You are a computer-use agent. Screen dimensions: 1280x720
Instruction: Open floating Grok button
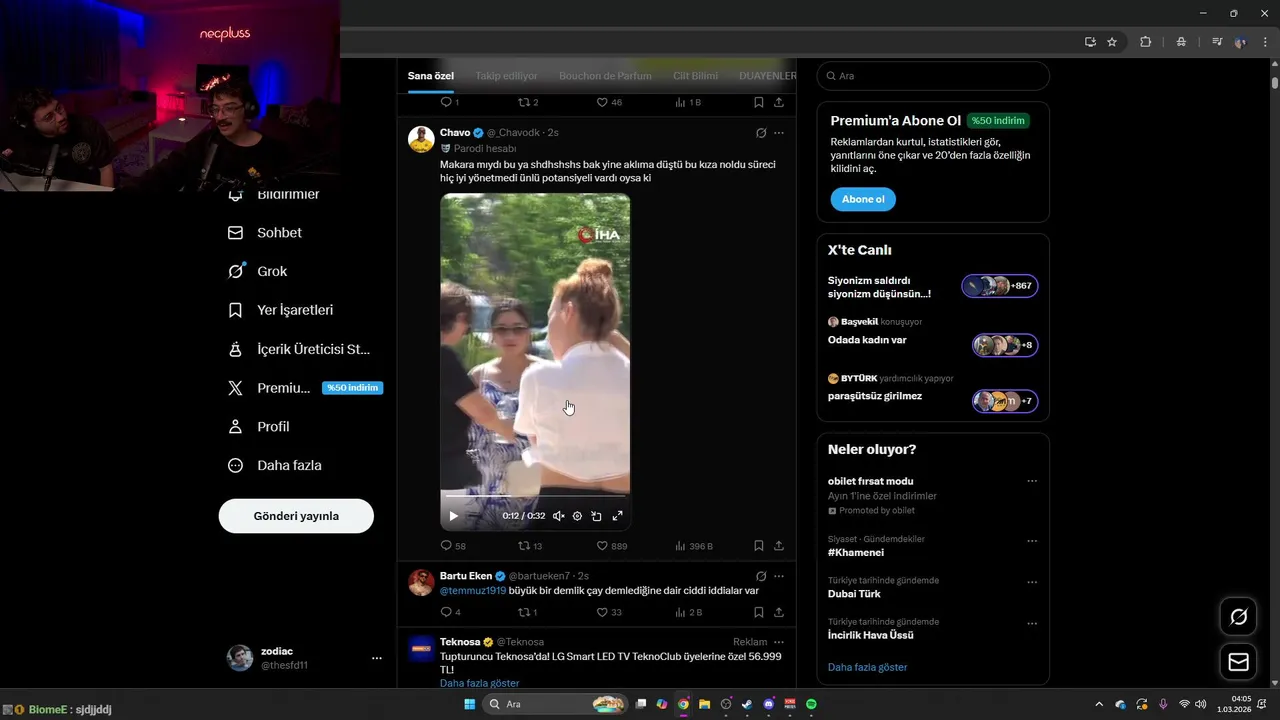tap(1238, 617)
